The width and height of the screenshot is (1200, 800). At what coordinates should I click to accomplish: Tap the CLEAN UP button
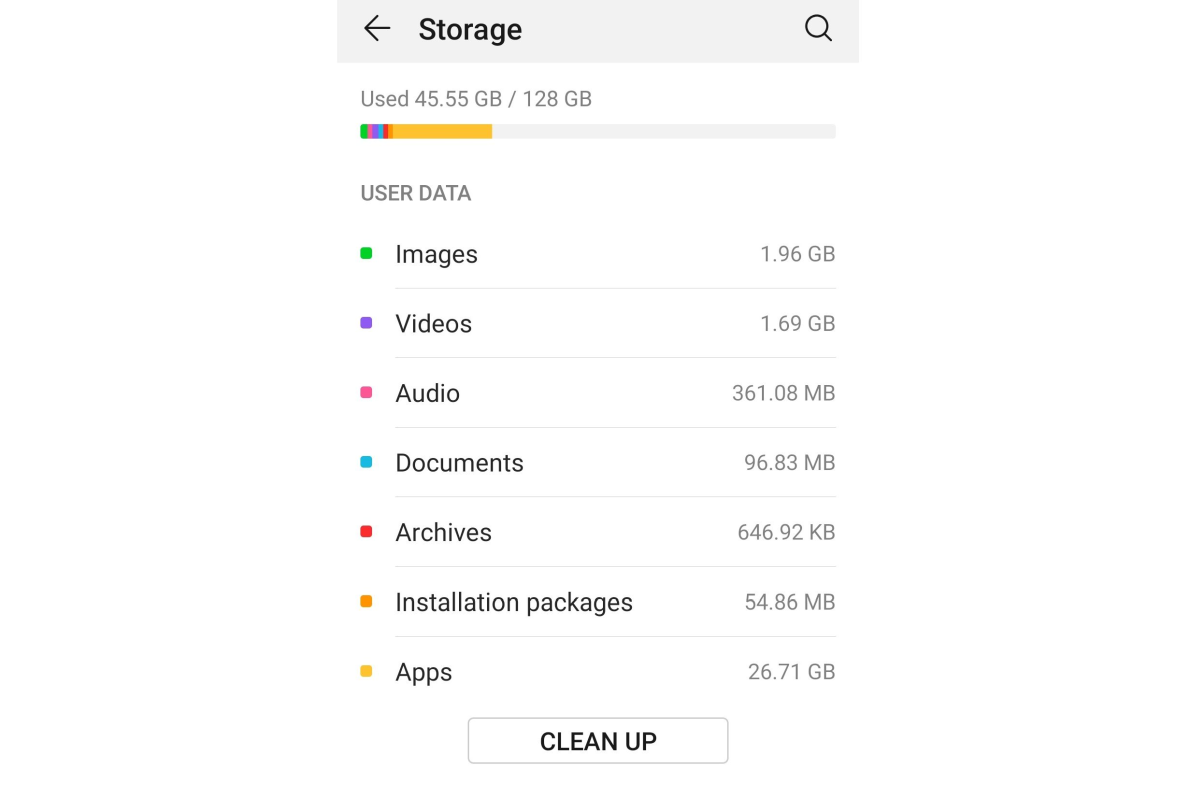pos(598,741)
